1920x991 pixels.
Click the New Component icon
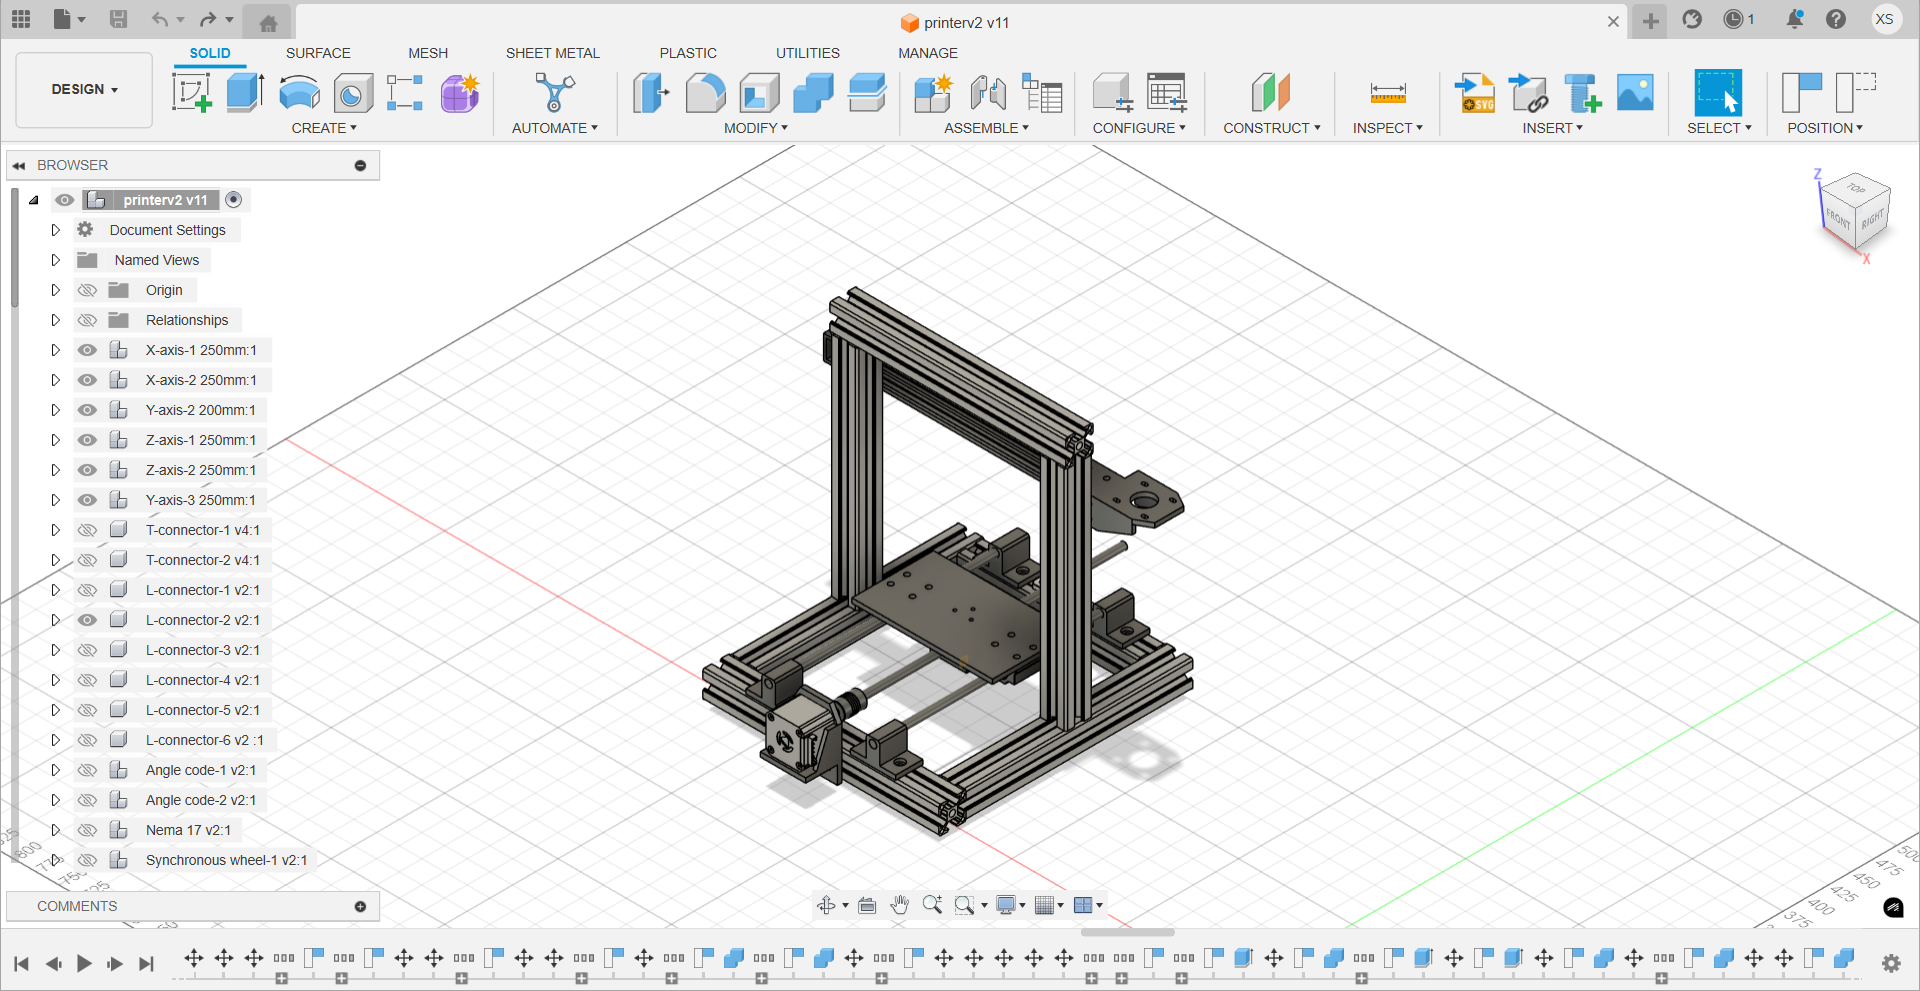coord(933,93)
